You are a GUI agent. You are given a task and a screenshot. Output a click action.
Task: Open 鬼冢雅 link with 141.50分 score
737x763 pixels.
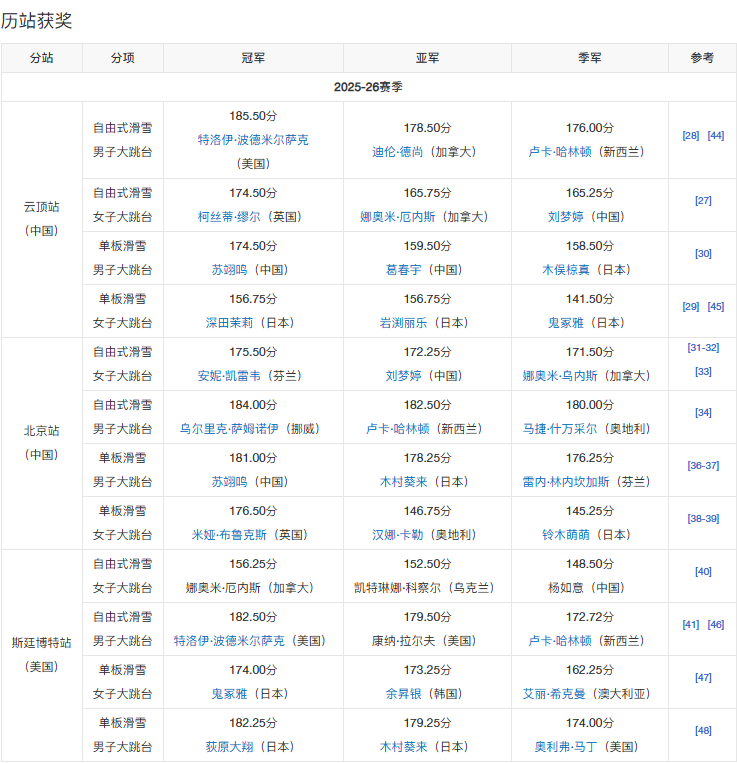coord(566,323)
